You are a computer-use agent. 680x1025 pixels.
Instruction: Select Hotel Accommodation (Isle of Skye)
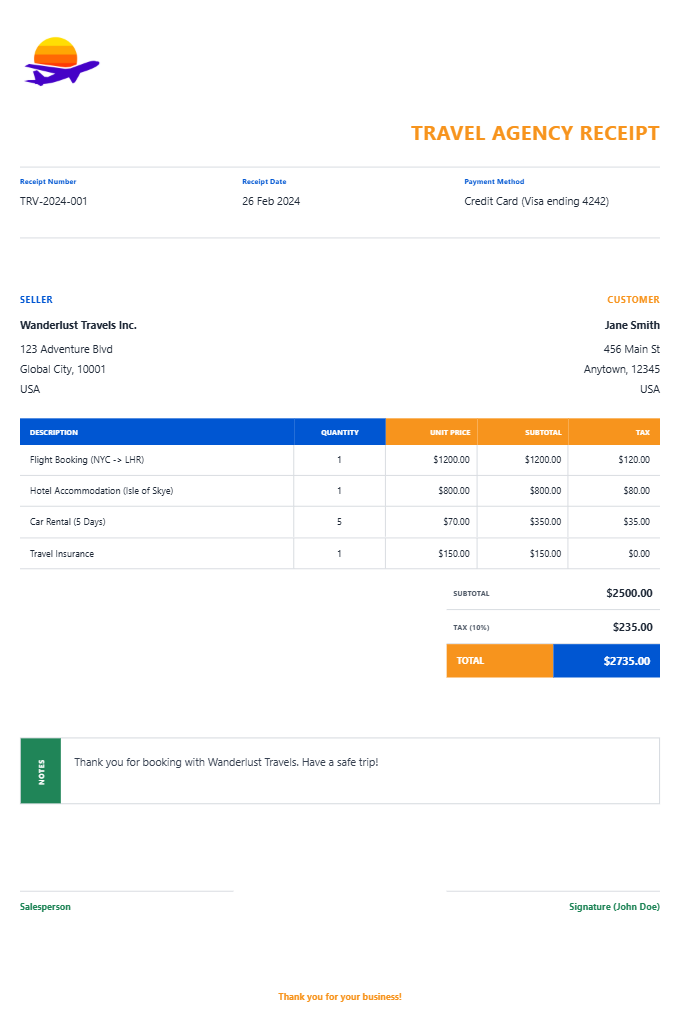(101, 491)
